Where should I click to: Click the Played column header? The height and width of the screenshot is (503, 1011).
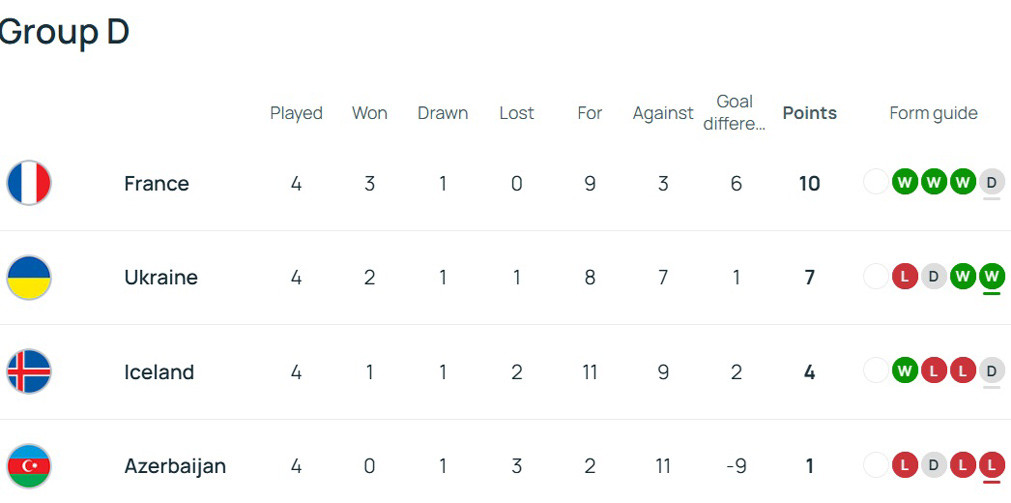tap(296, 113)
